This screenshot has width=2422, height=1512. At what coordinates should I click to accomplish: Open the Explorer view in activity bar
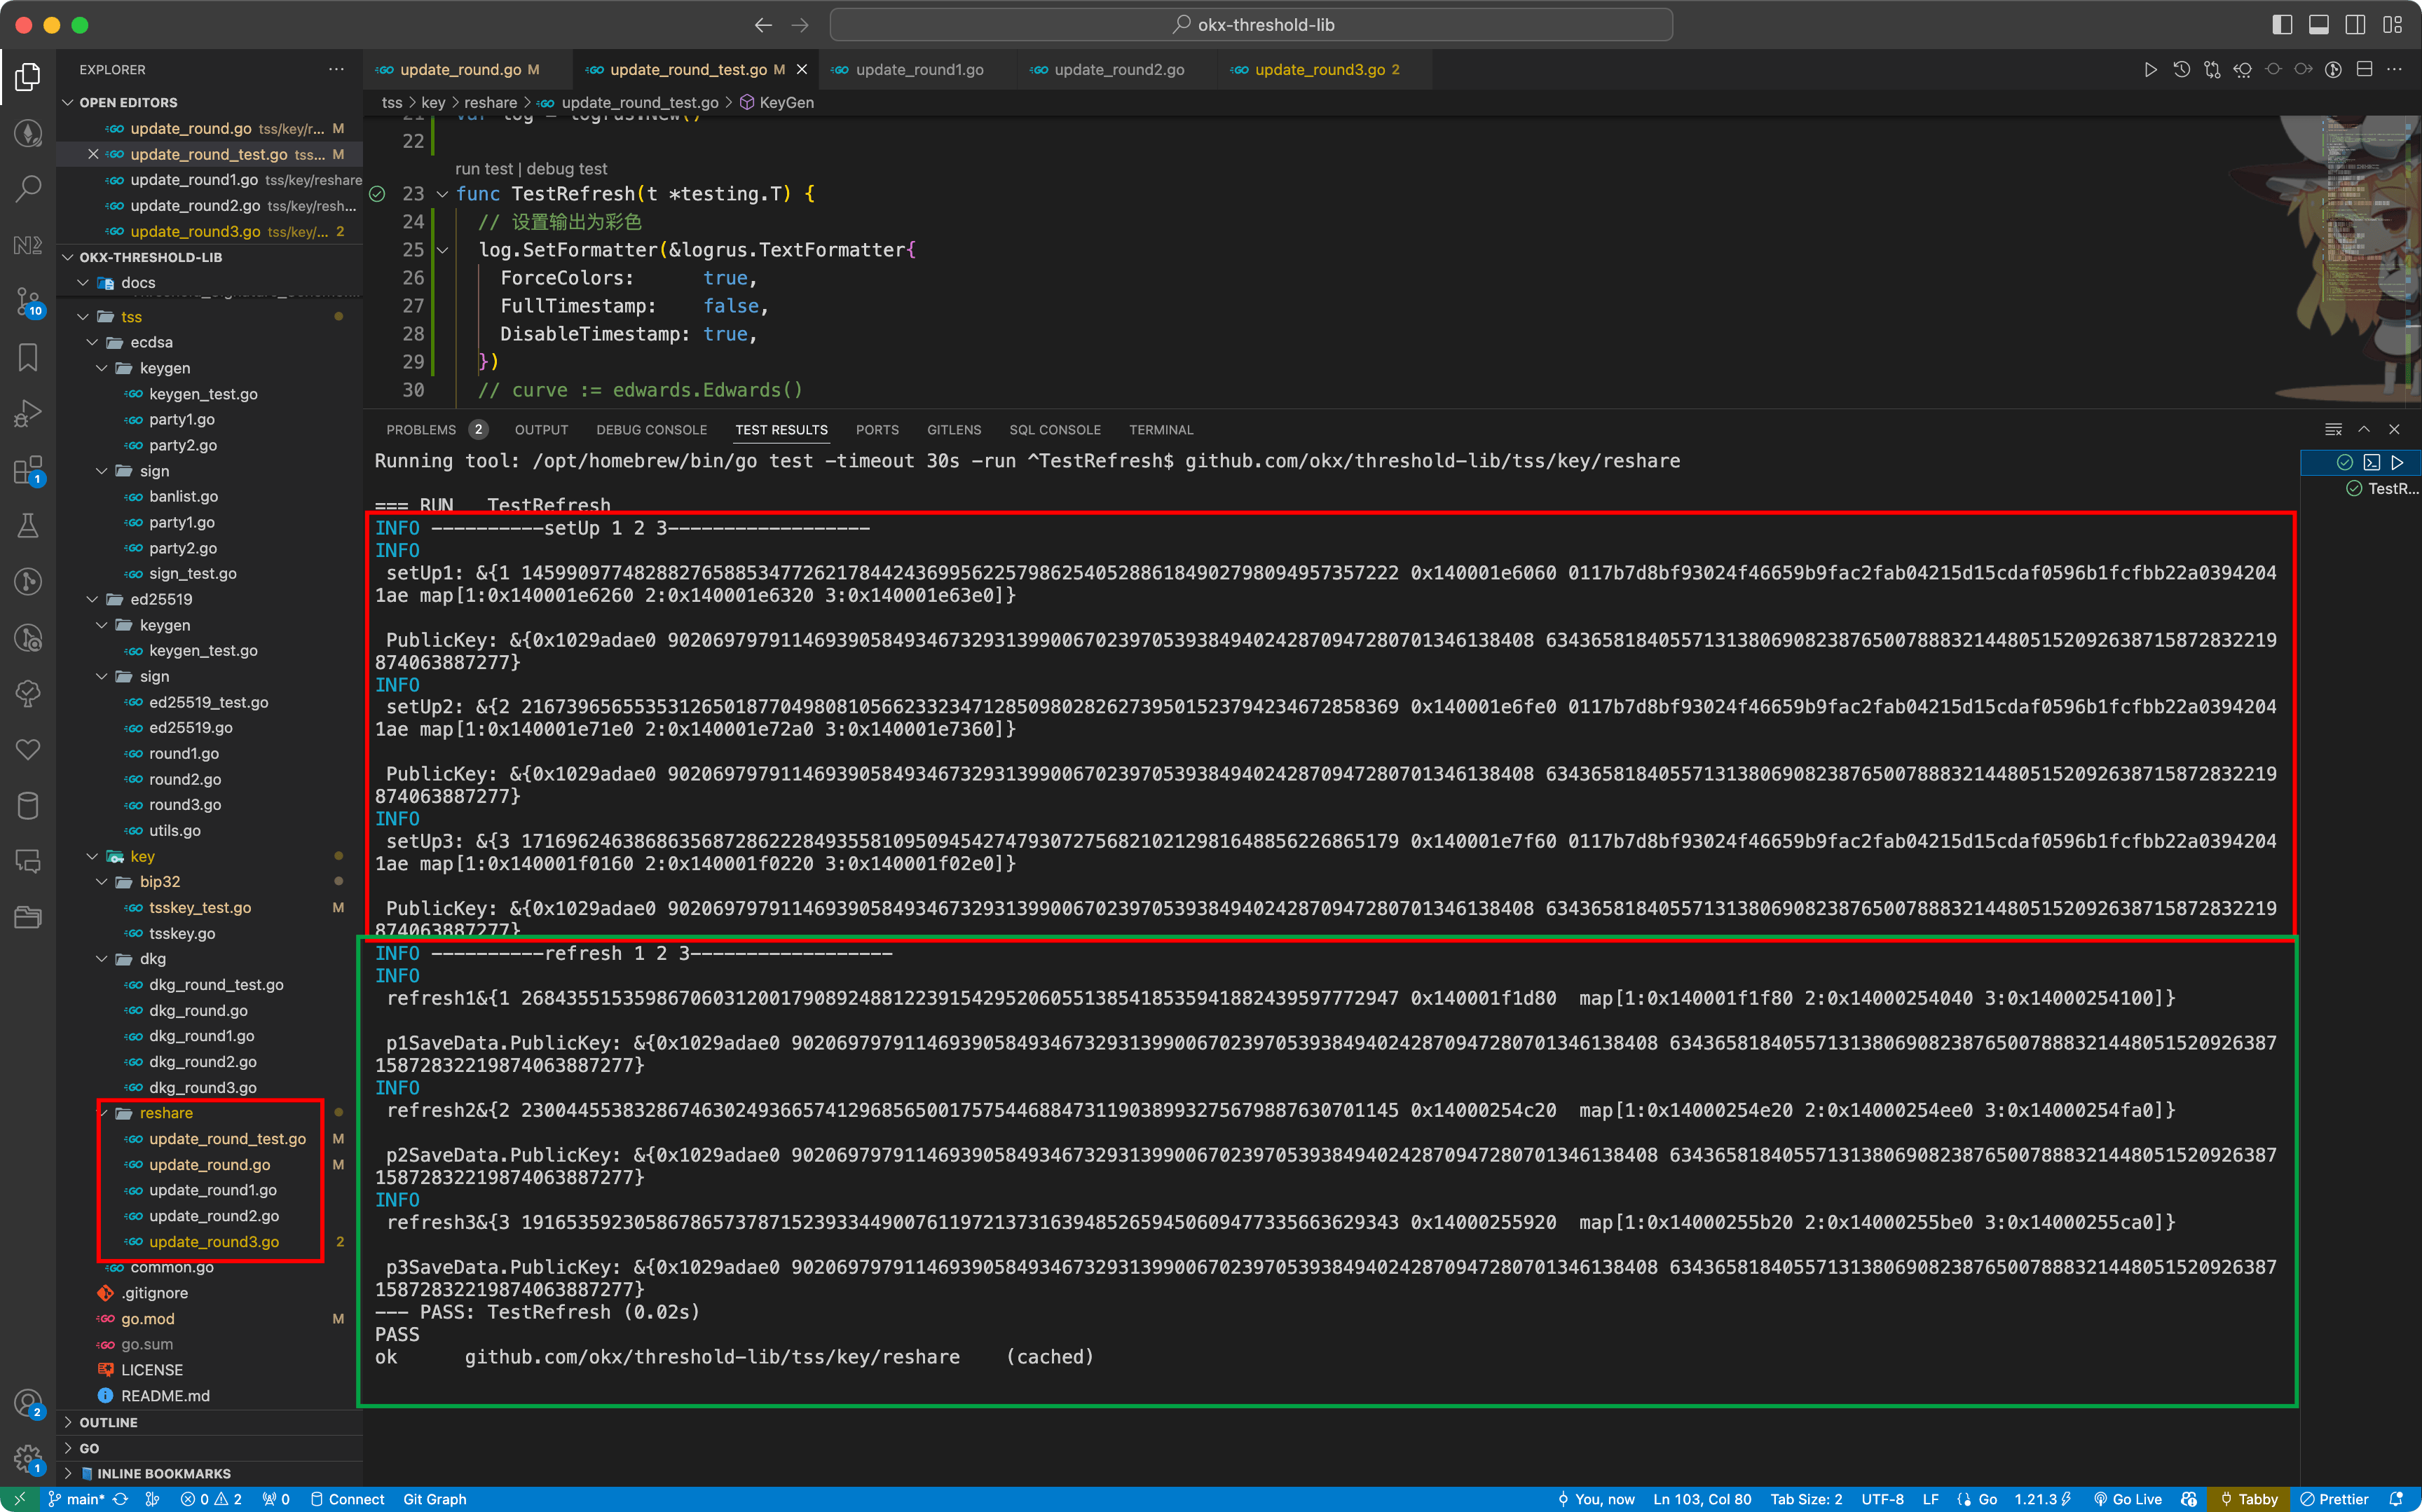(x=28, y=77)
